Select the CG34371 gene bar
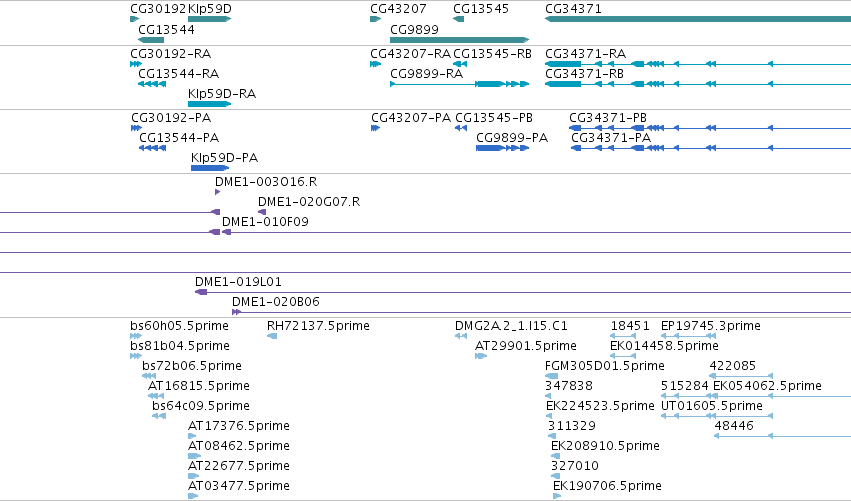The height and width of the screenshot is (501, 851). (698, 19)
